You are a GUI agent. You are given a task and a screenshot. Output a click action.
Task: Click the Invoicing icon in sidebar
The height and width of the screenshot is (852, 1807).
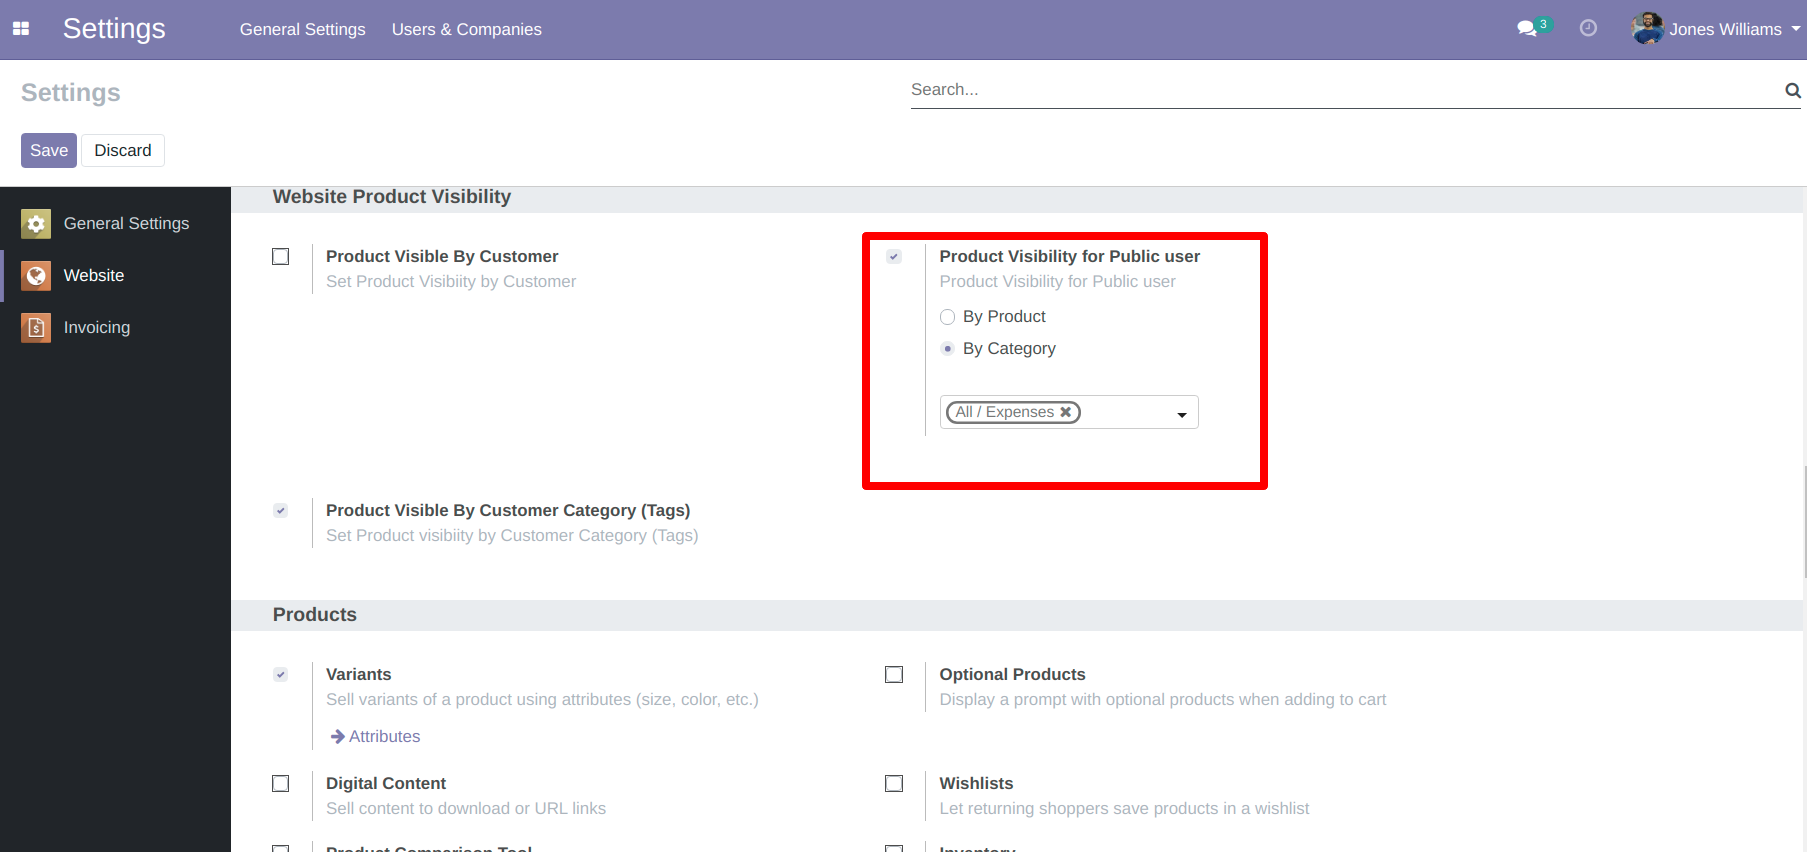(x=36, y=328)
